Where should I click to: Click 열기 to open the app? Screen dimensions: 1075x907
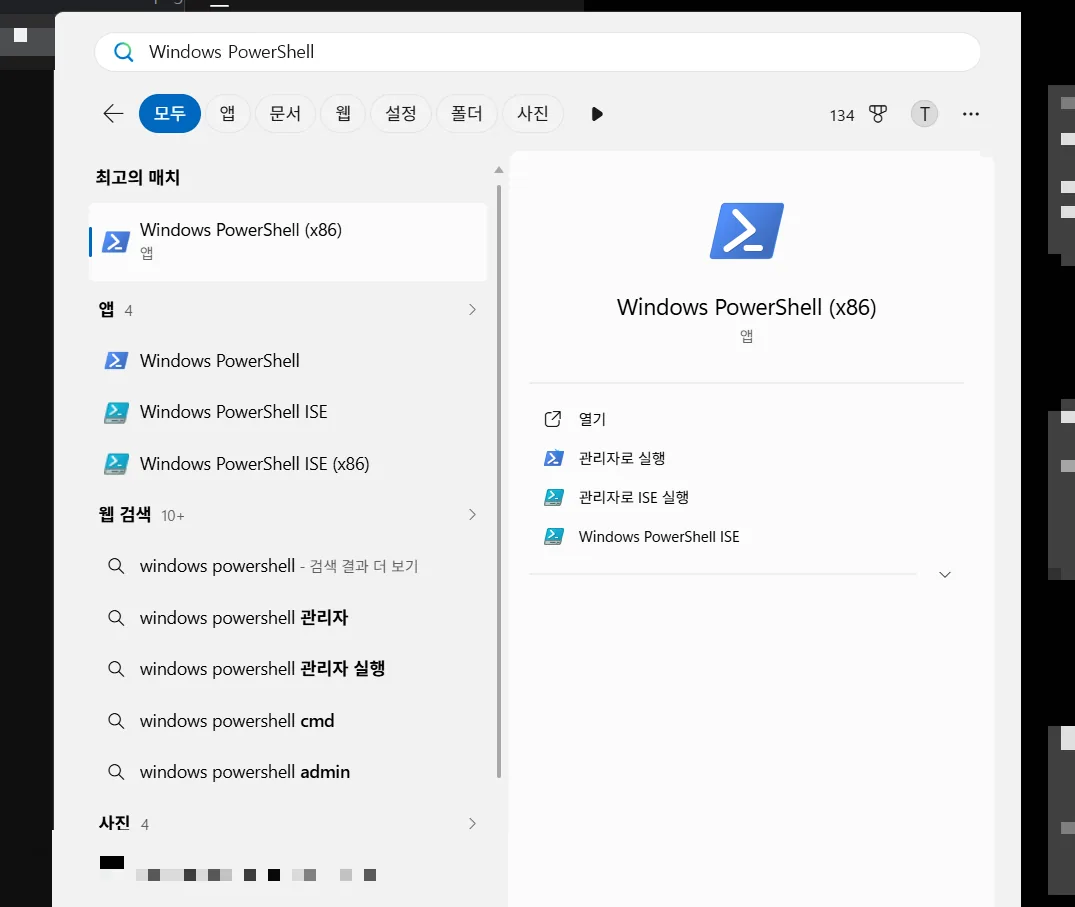592,419
